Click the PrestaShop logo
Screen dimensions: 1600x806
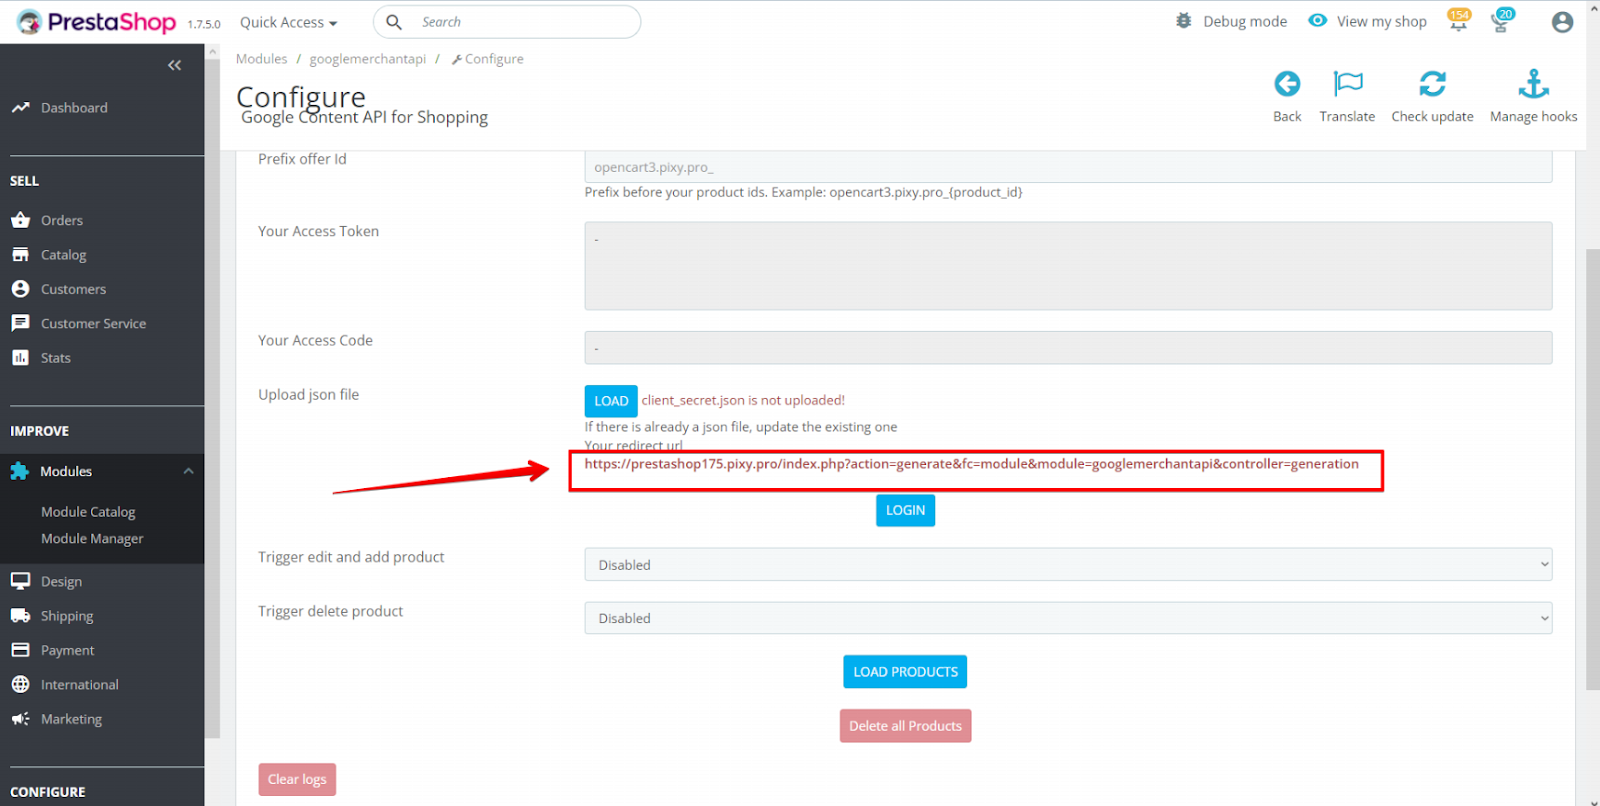(97, 22)
